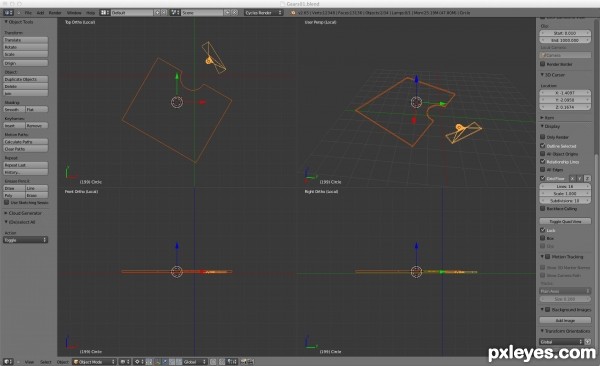Expand the Cloud Generator panel
The image size is (600, 366).
click(x=6, y=213)
